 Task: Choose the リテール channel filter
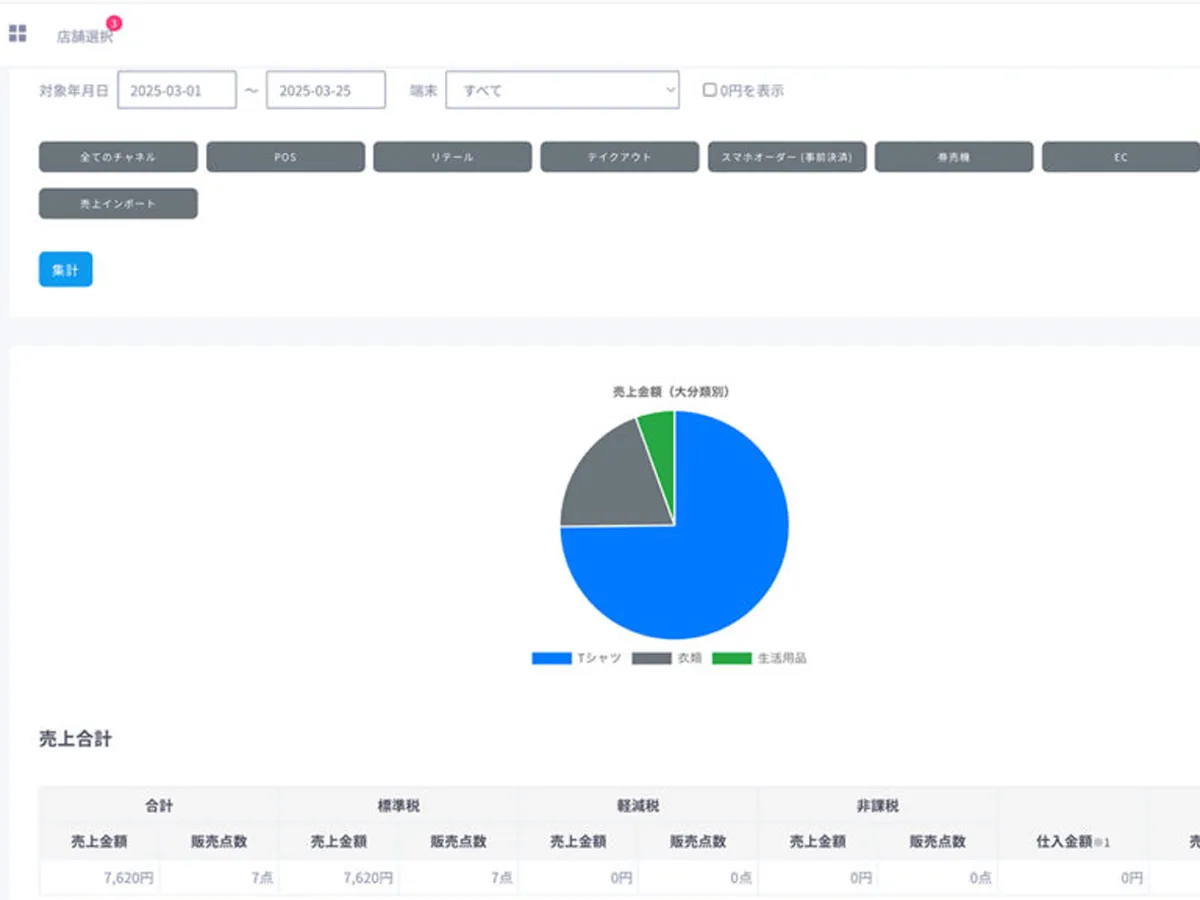pos(452,157)
